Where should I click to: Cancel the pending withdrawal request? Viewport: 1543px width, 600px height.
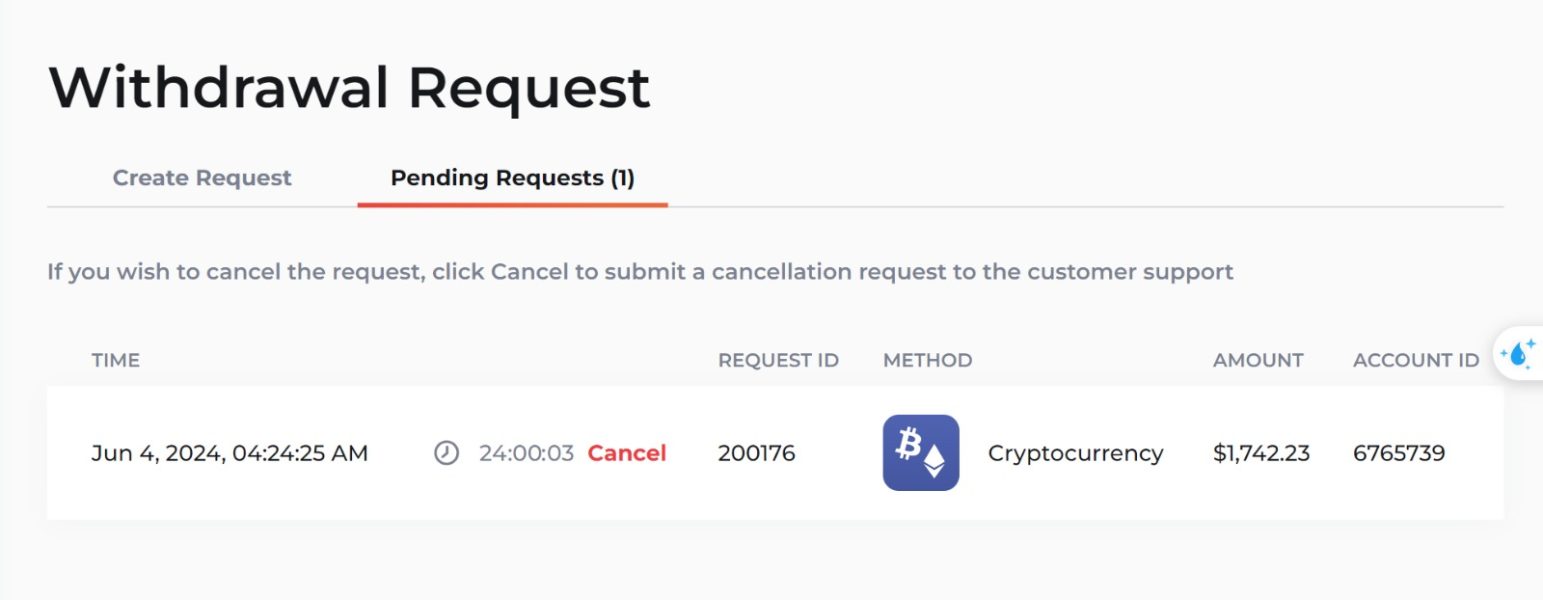click(627, 453)
